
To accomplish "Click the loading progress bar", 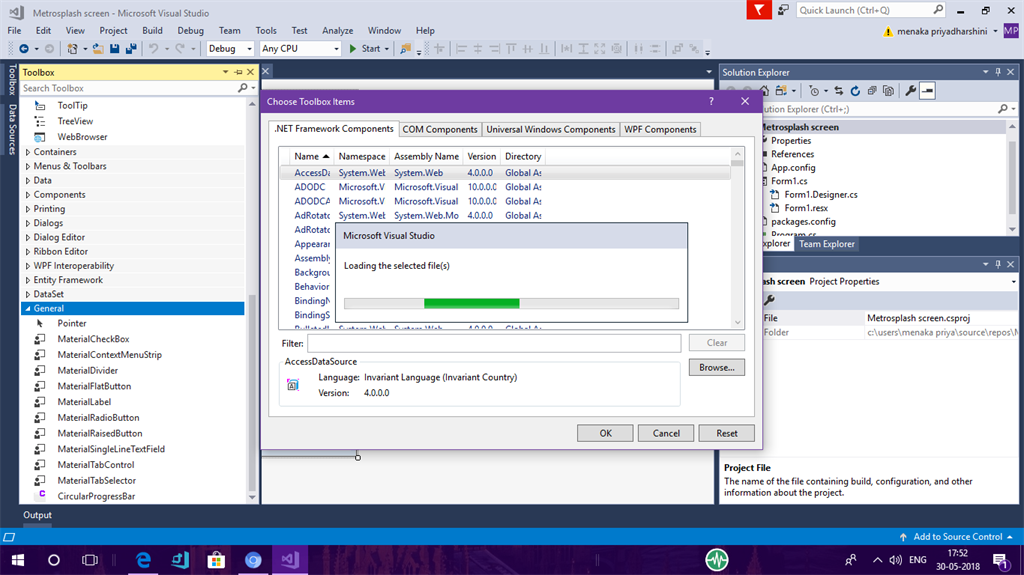I will click(511, 303).
